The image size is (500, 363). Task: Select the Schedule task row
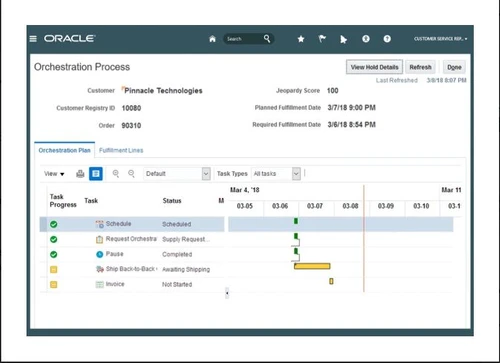point(132,224)
